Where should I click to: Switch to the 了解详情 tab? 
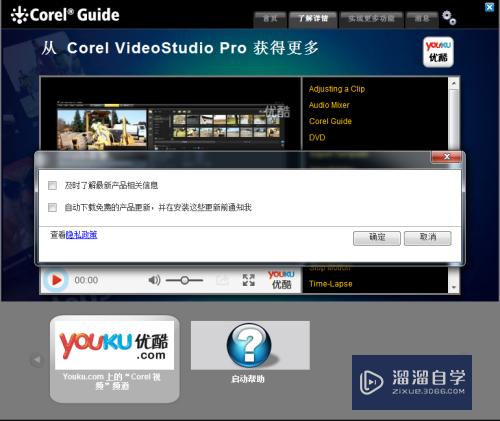pyautogui.click(x=313, y=19)
